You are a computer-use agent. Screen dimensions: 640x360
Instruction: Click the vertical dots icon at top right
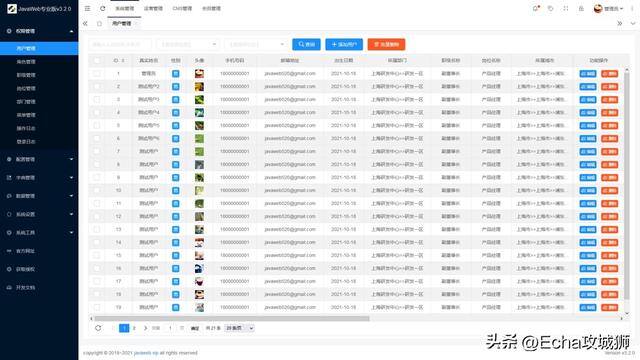point(632,8)
